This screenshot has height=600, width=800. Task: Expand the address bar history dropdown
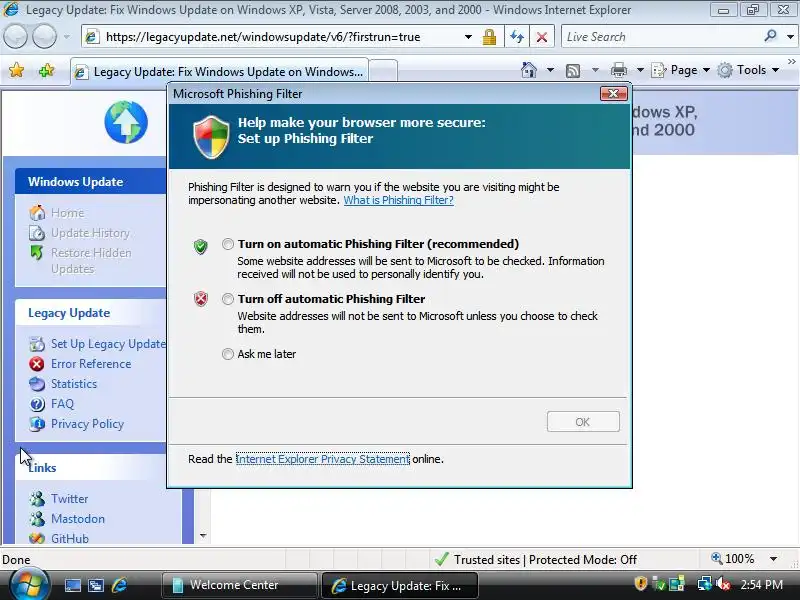(x=468, y=37)
